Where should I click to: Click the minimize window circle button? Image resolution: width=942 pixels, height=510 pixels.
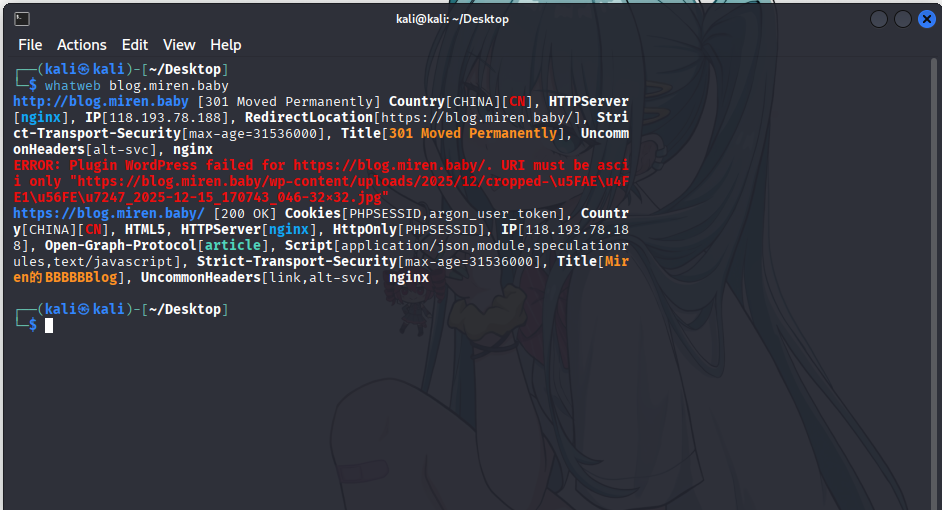click(879, 19)
